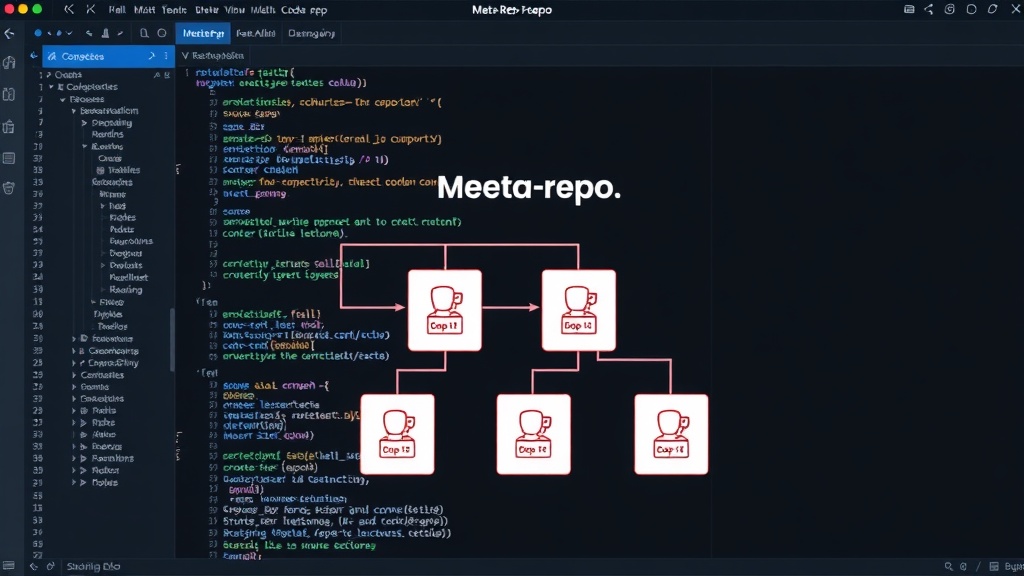Switch to the third editor tab 'Demgéry'
1024x576 pixels.
(312, 33)
